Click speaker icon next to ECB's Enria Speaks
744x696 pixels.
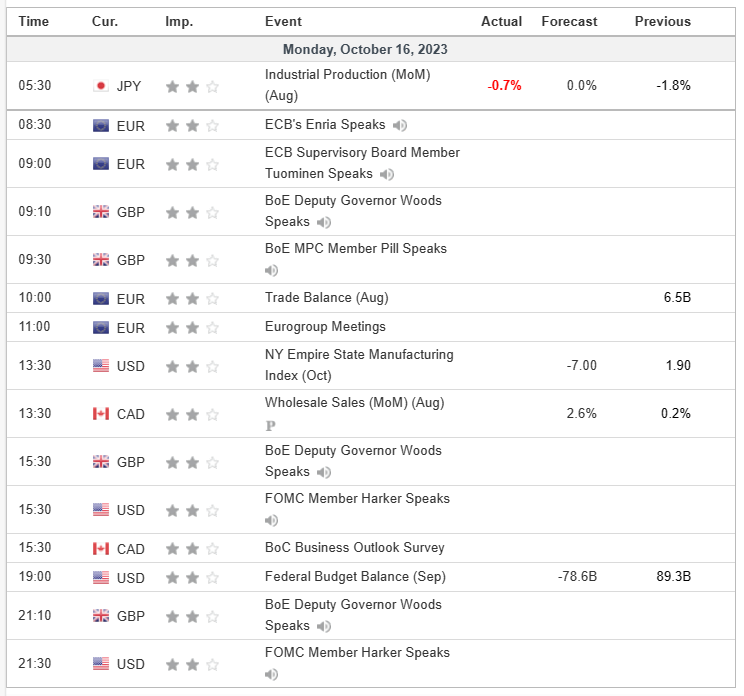click(x=400, y=125)
